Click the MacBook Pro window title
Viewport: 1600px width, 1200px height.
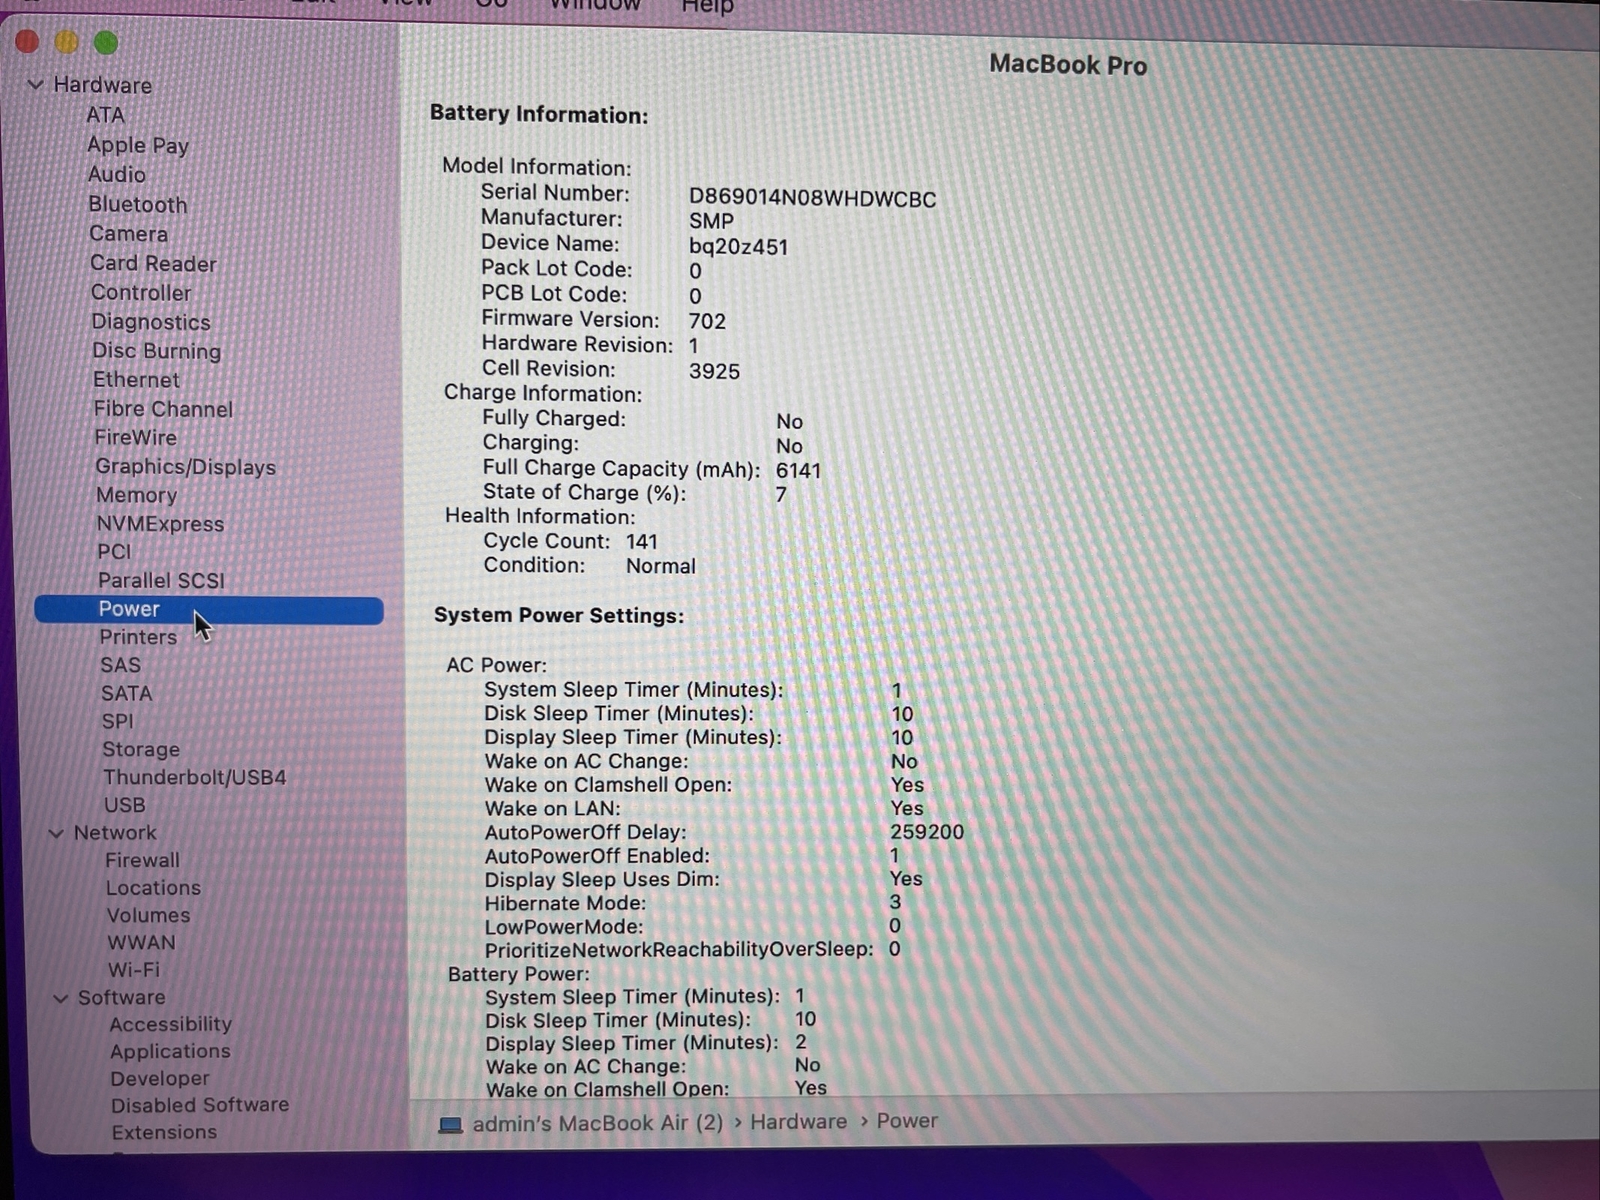[x=1068, y=65]
